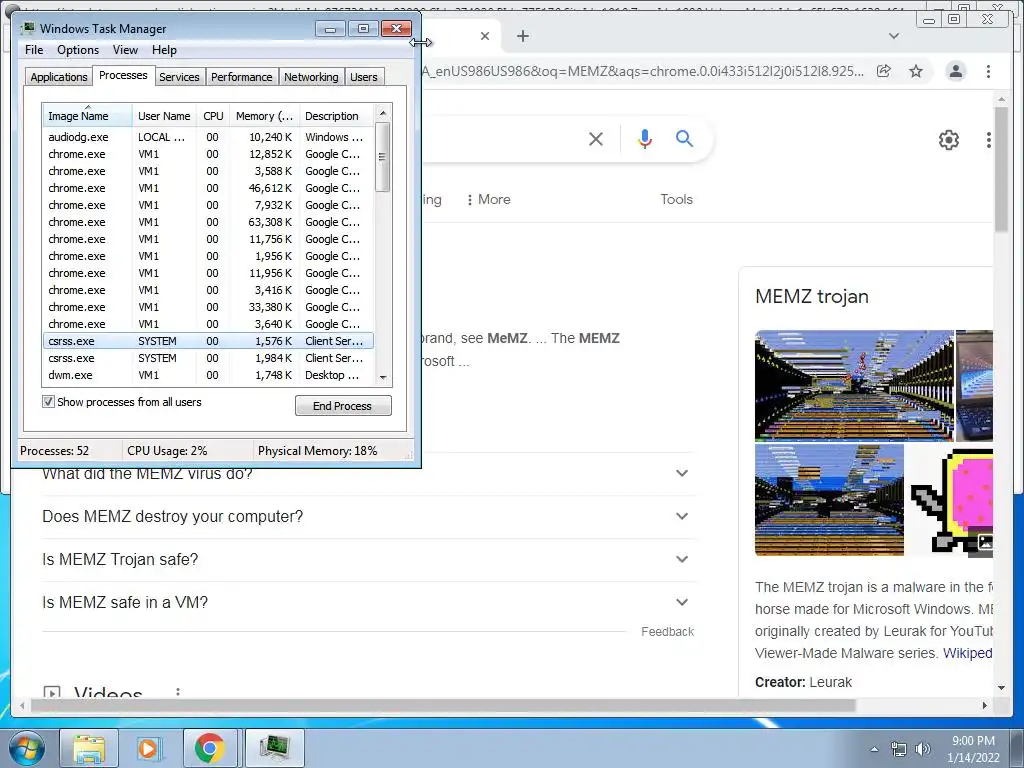
Task: Click the volume speaker tray icon
Action: click(922, 749)
